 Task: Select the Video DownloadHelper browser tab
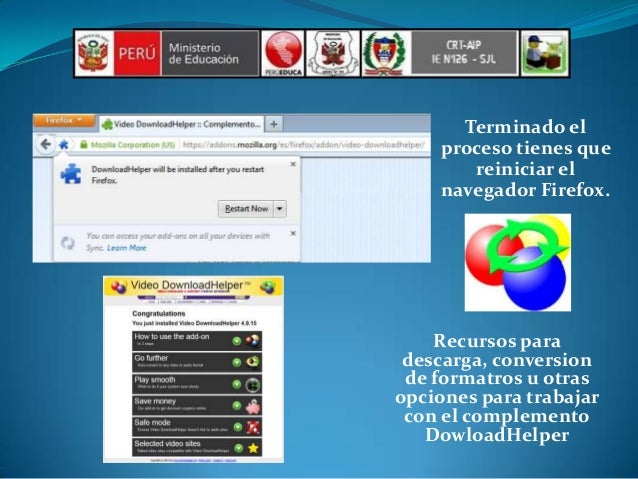(x=181, y=124)
